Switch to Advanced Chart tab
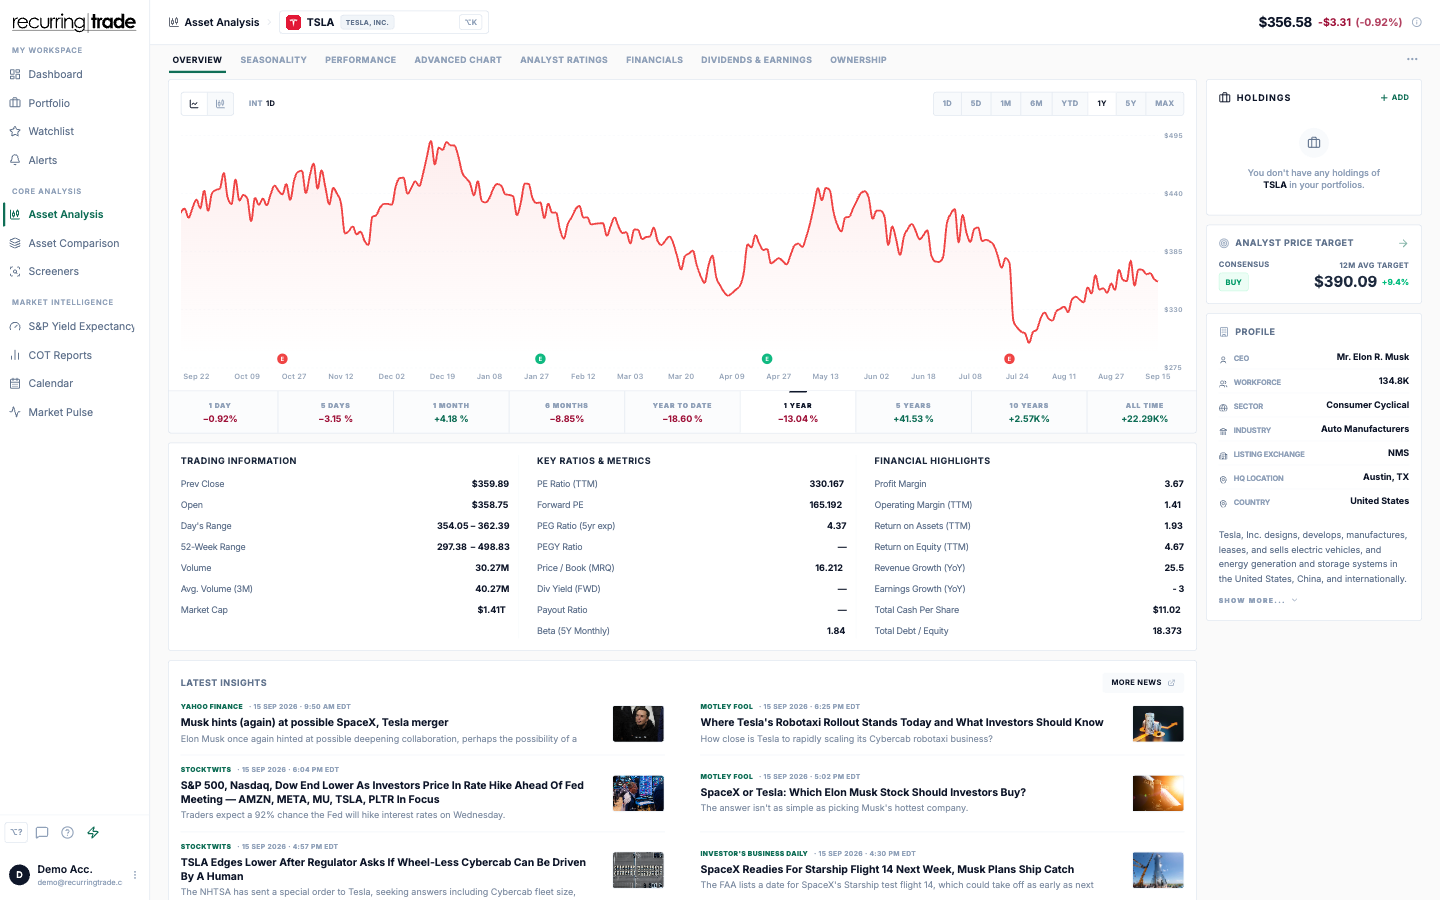Image resolution: width=1440 pixels, height=900 pixels. pos(458,60)
